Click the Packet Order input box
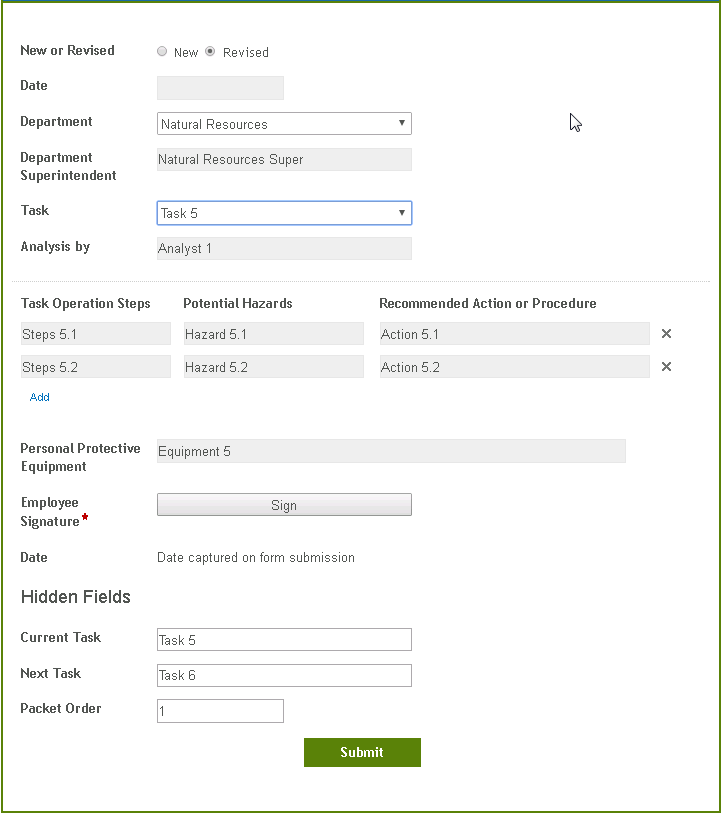722x814 pixels. [220, 711]
